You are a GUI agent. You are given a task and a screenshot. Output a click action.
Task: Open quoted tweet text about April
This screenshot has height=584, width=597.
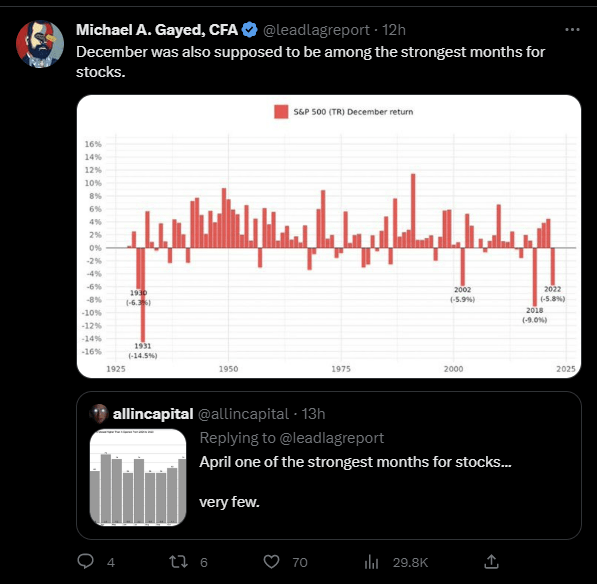click(x=355, y=482)
